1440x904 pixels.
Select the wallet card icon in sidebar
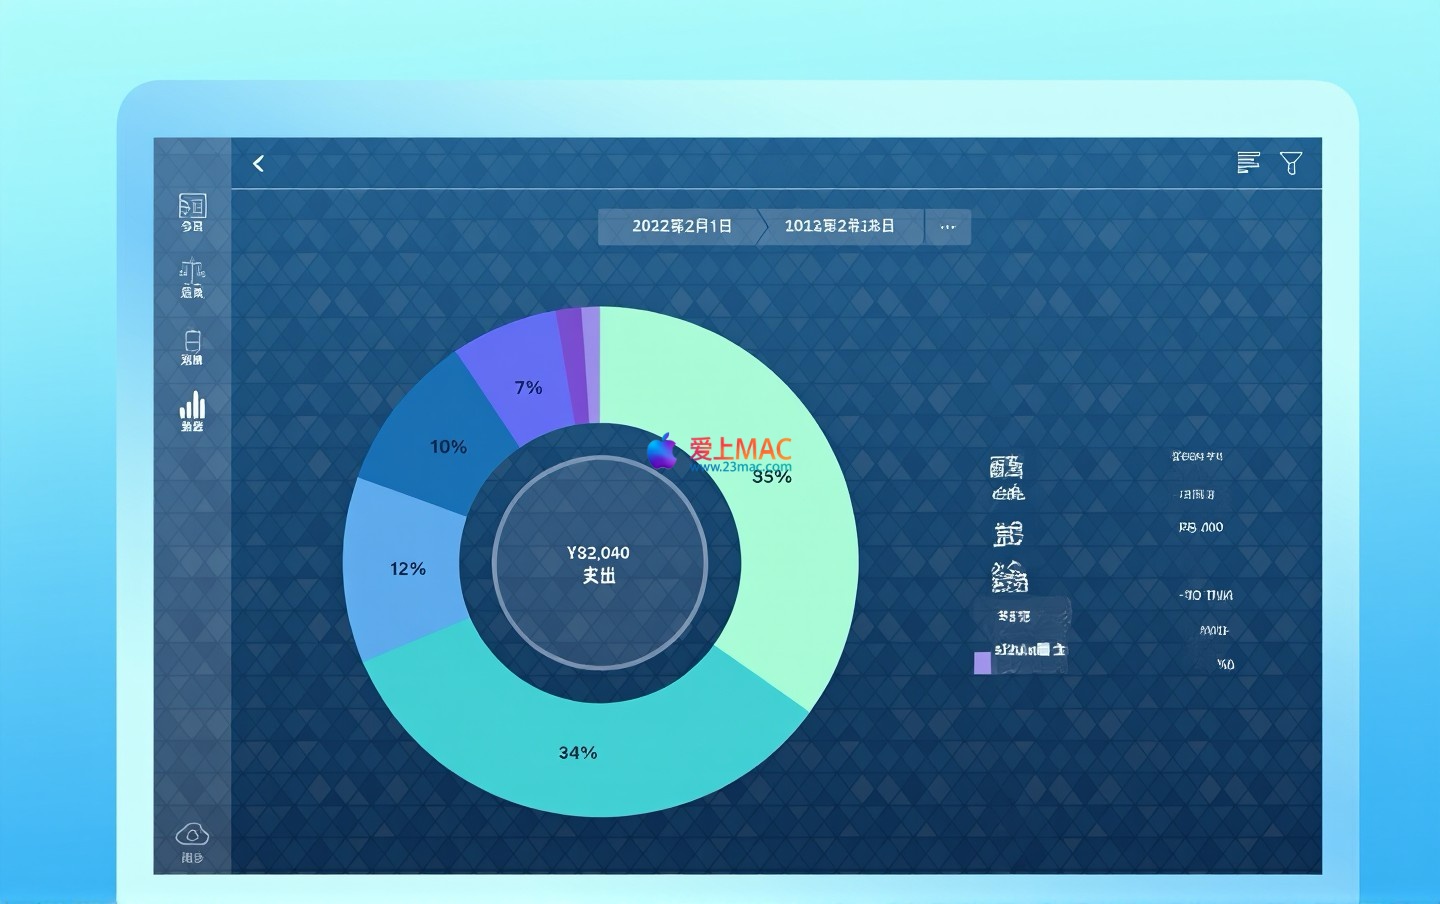192,345
